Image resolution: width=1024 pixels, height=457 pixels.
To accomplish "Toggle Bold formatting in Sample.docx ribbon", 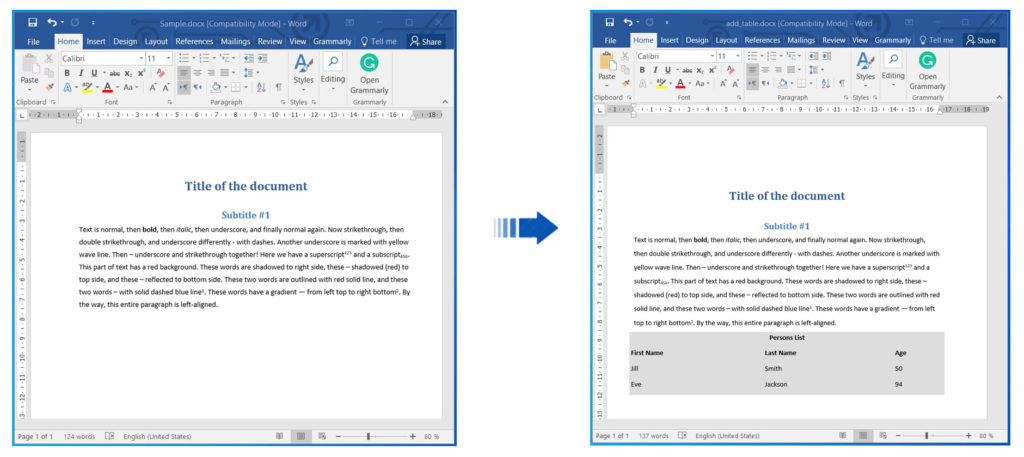I will click(67, 73).
